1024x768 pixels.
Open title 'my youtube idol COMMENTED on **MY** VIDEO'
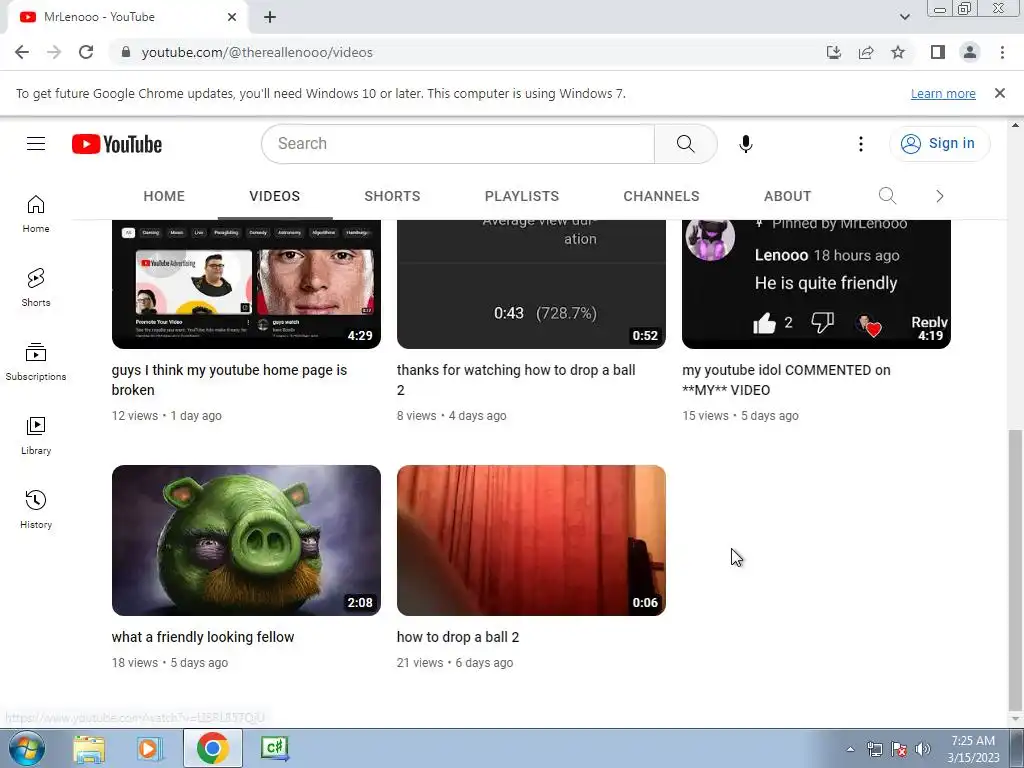[786, 380]
